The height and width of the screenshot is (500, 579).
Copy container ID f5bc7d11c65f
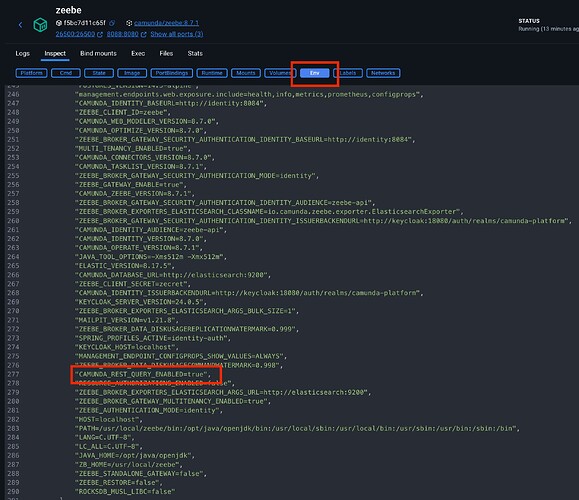tap(112, 23)
